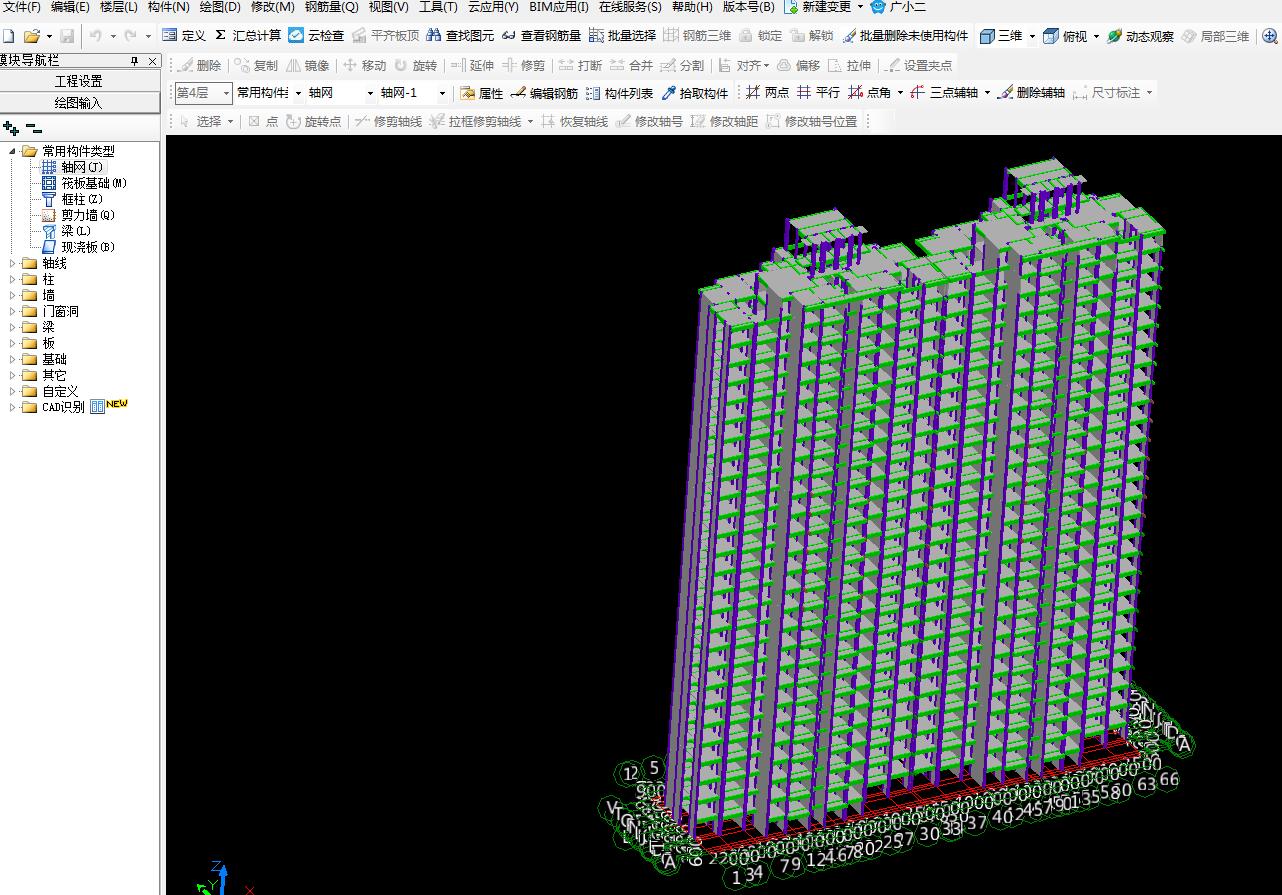
Task: Select 轴网(J) in the tree
Action: point(73,168)
